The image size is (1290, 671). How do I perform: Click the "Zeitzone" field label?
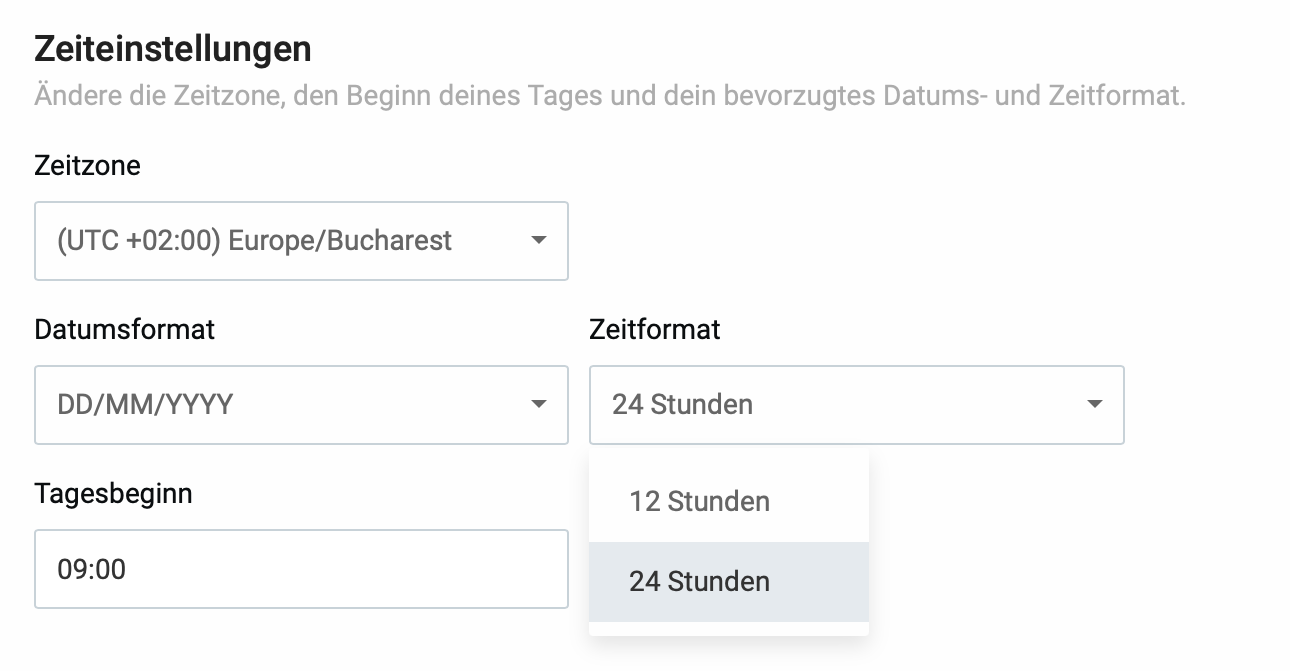pos(87,166)
